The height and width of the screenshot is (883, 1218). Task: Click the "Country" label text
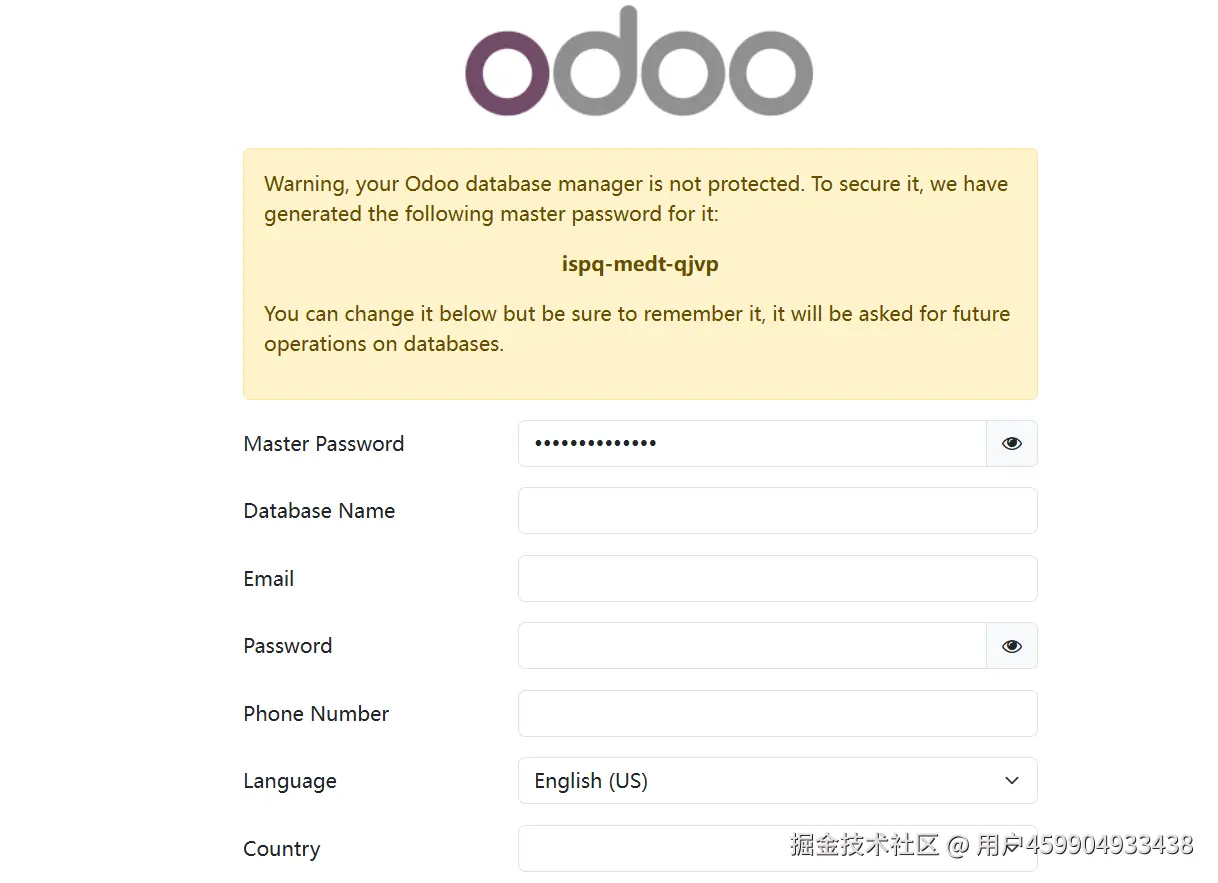click(x=282, y=849)
